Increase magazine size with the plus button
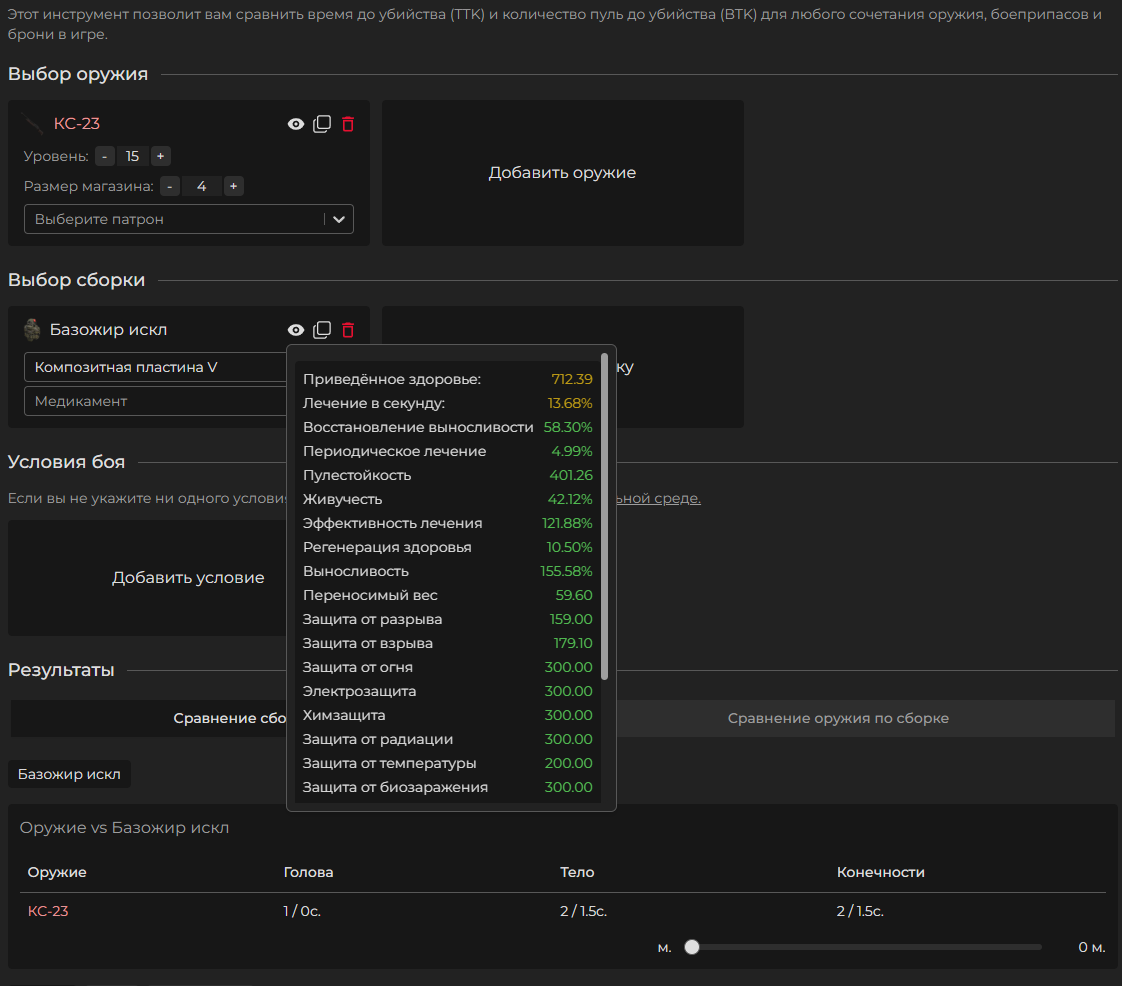Viewport: 1122px width, 986px height. tap(233, 186)
